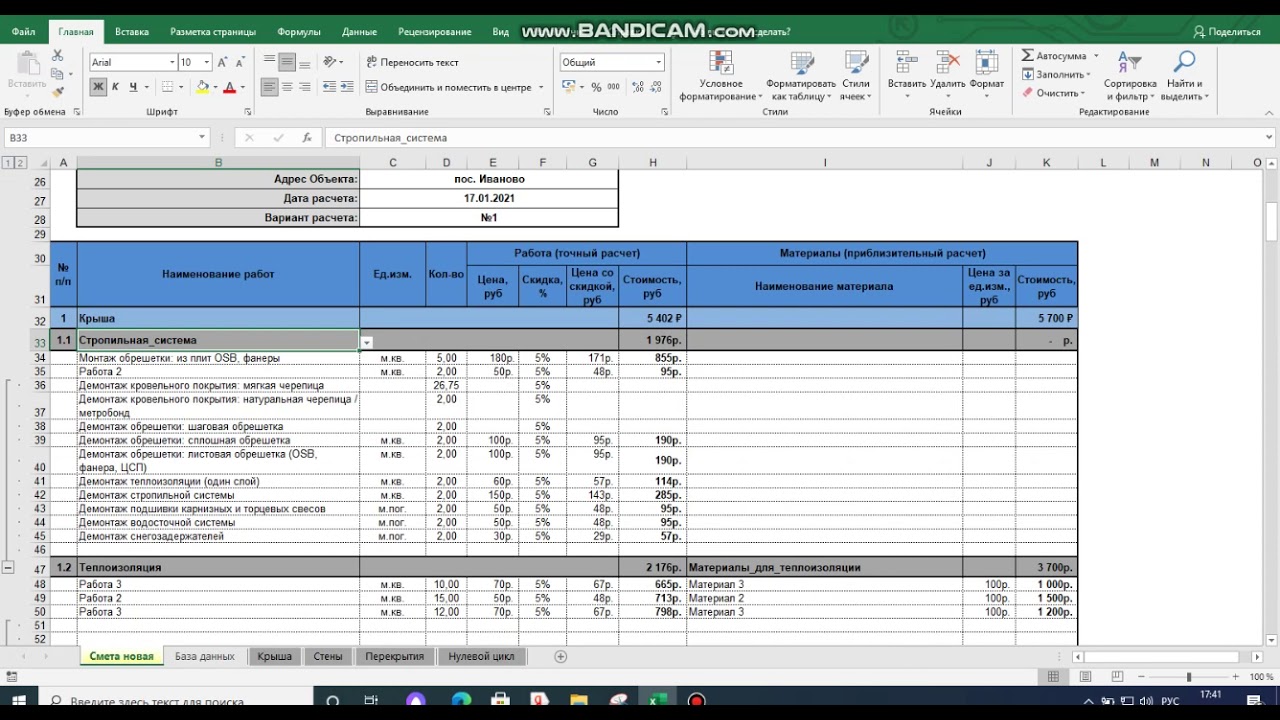Open the text orientation icon
The width and height of the screenshot is (1280, 720).
click(329, 62)
